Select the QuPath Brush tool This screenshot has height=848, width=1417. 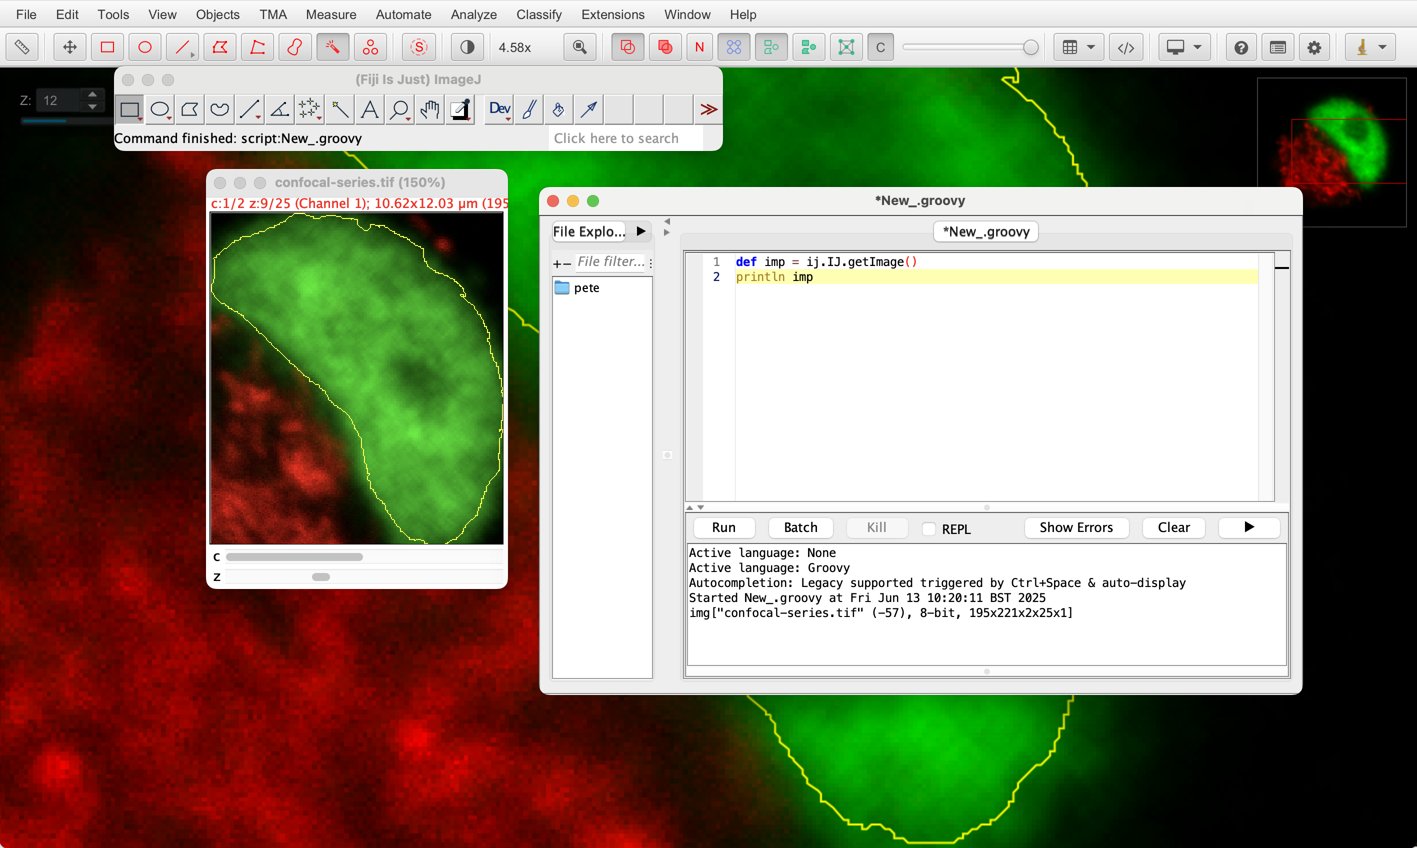(x=295, y=47)
